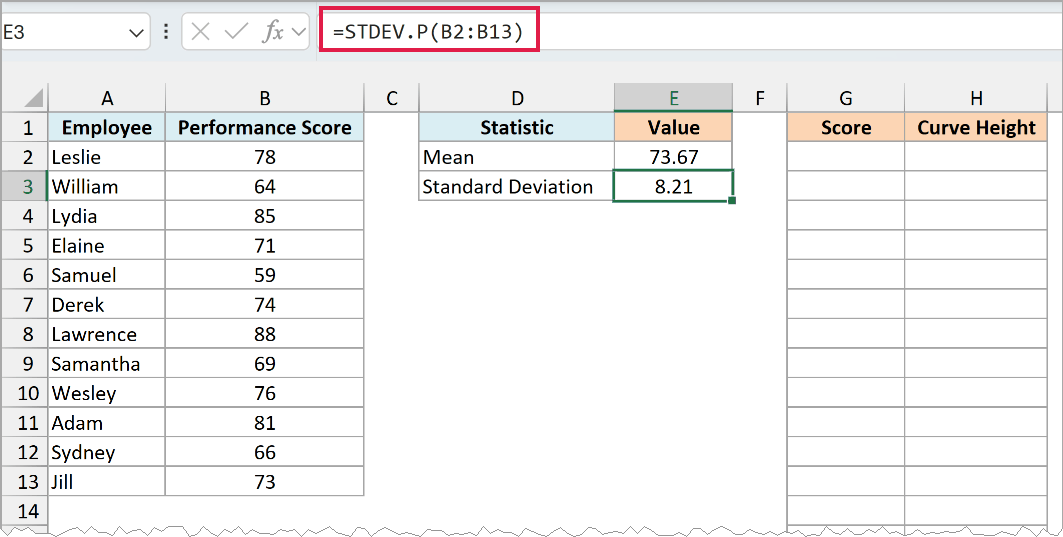This screenshot has width=1063, height=537.
Task: Click Lydia's score 85
Action: pos(264,216)
